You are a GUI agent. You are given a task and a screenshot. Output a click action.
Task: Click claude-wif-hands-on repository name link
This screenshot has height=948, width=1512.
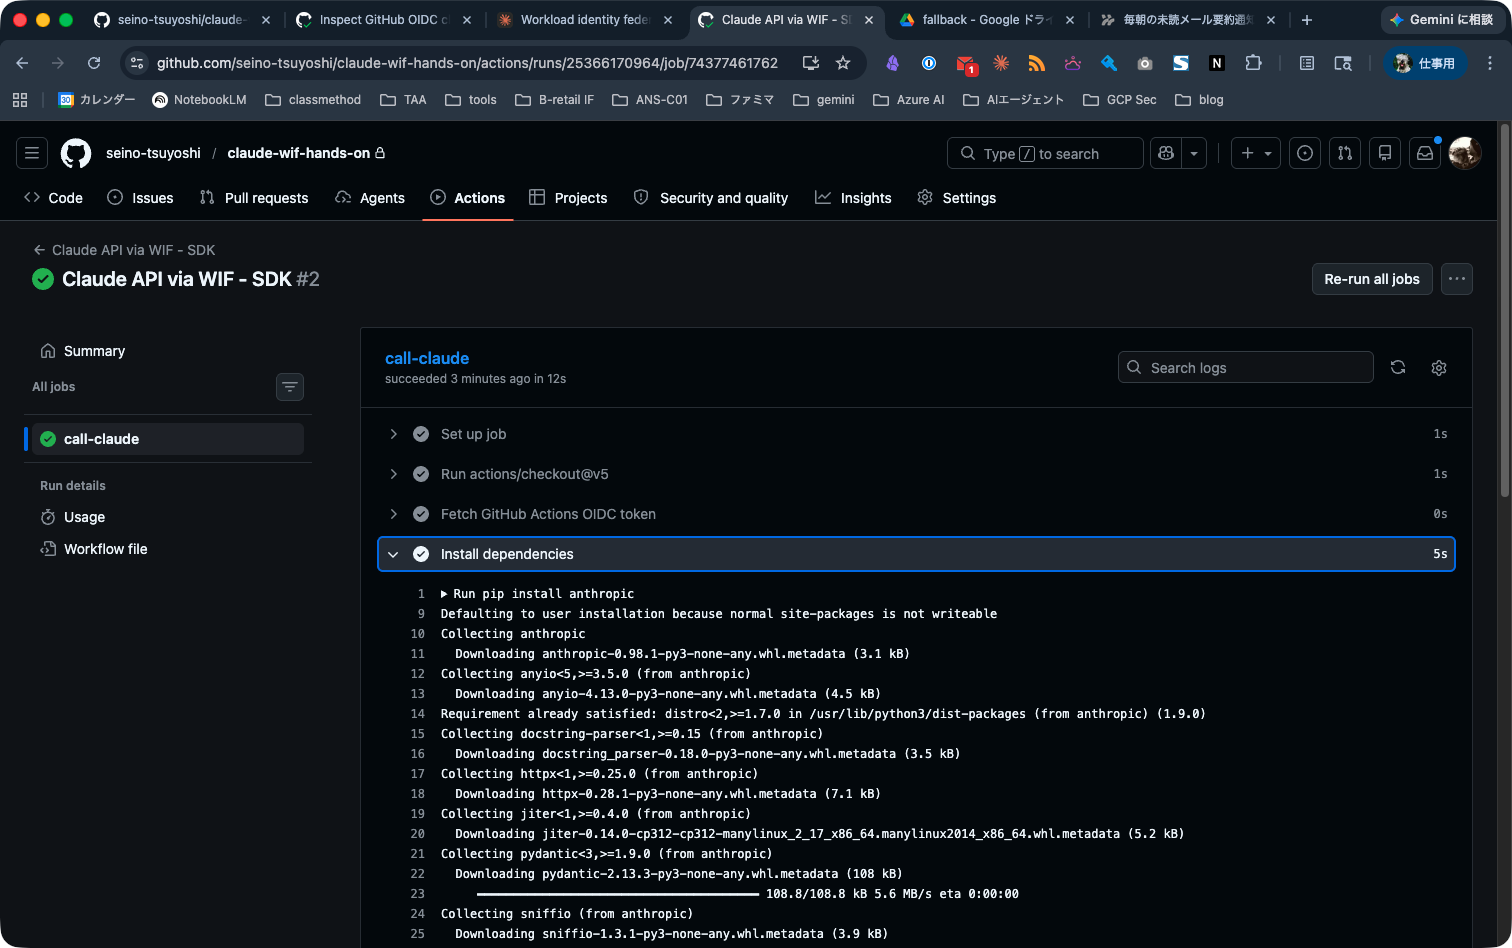299,153
